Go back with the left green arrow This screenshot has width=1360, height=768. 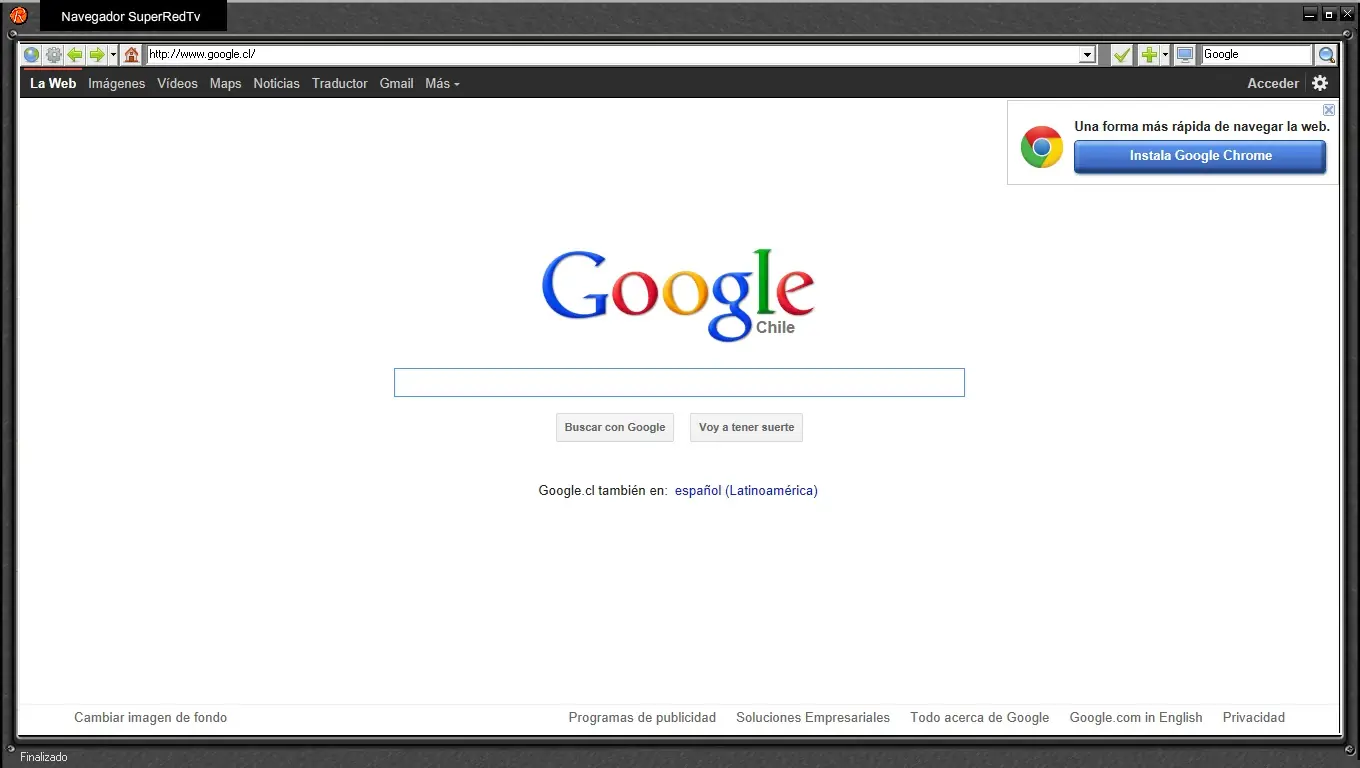pos(75,55)
